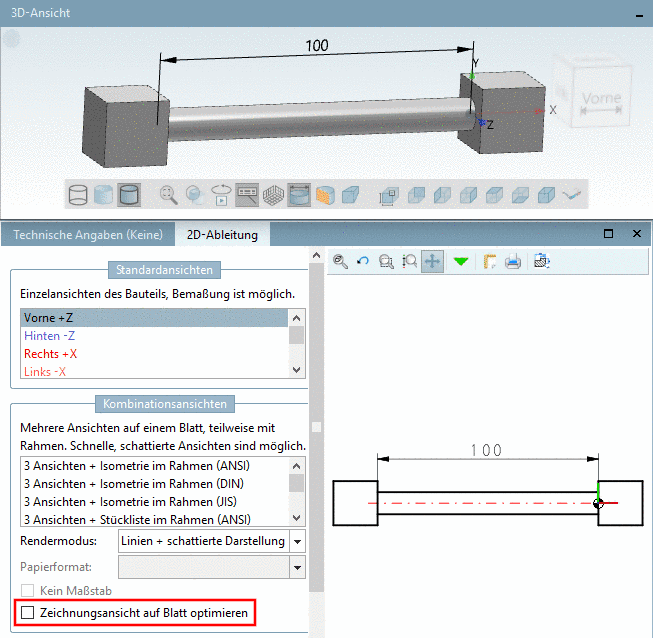653x638 pixels.
Task: Click the Kombinationsansichten group header
Action: point(165,404)
